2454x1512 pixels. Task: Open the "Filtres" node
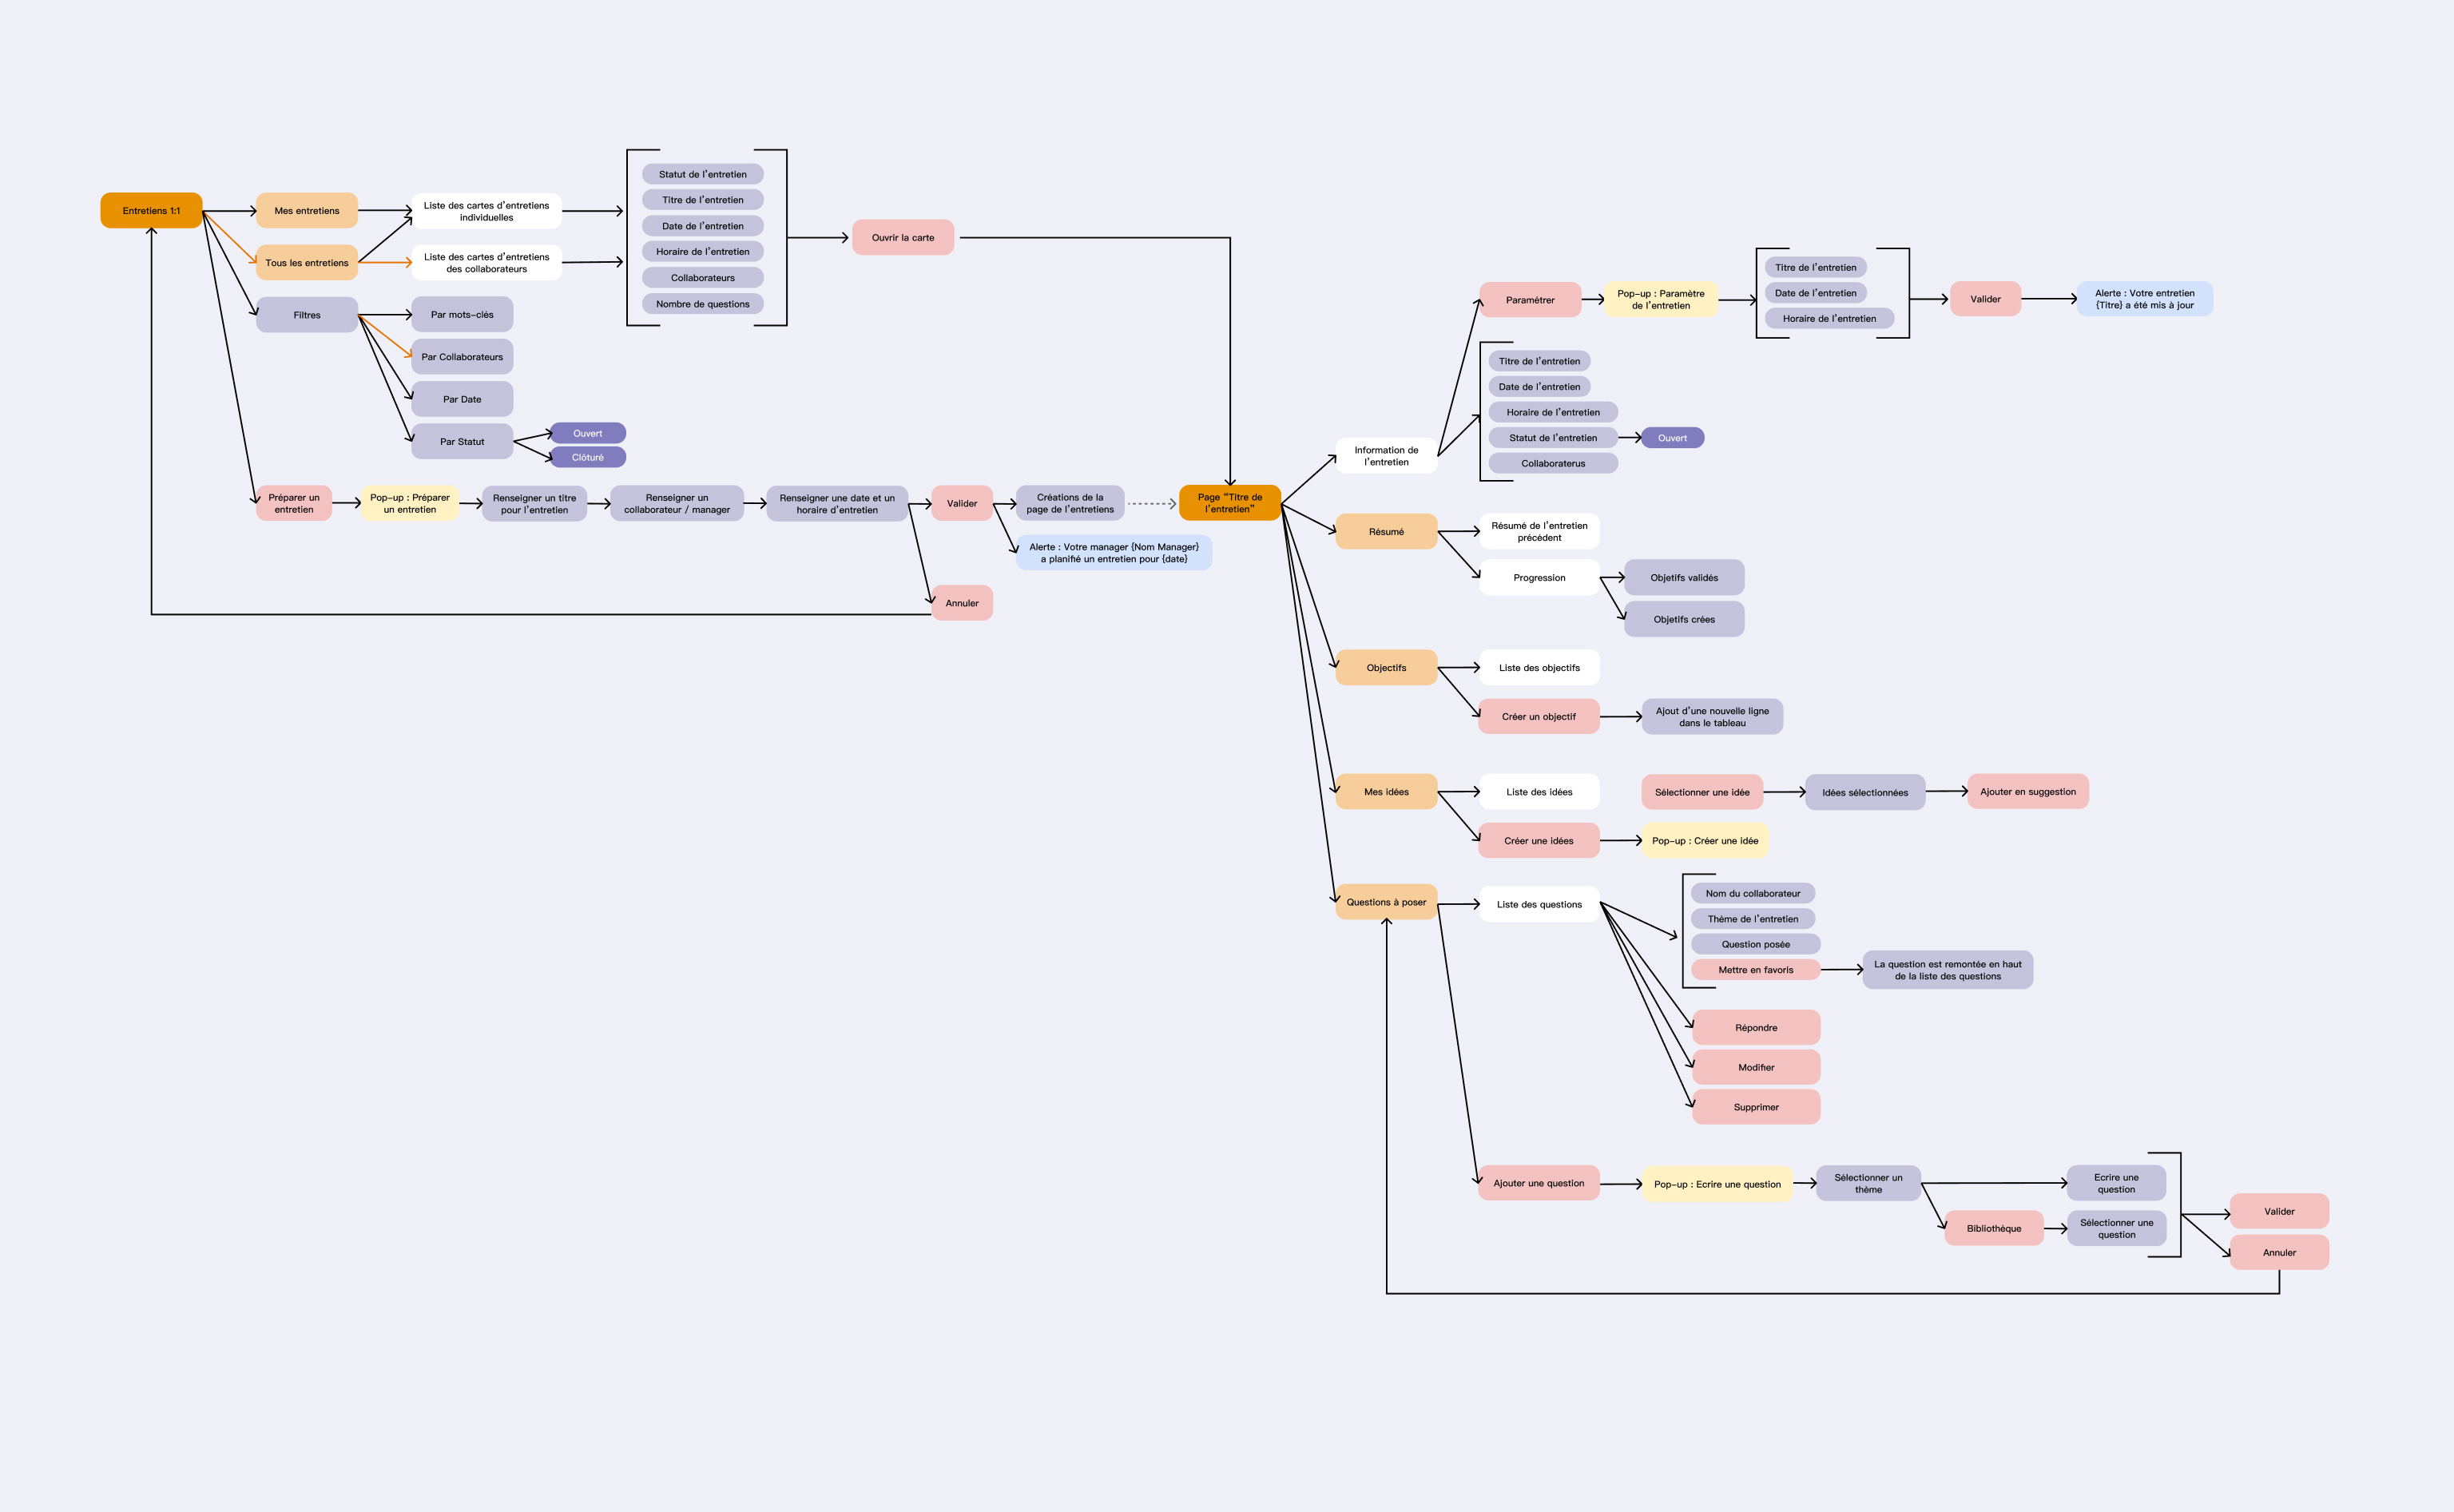point(307,314)
